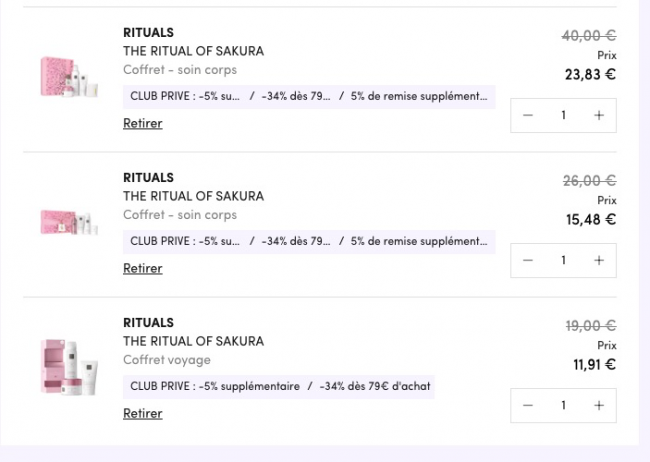Screen dimensions: 650x462
Task: Open the 40,00 € Sakura coffret thumbnail
Action: click(69, 77)
